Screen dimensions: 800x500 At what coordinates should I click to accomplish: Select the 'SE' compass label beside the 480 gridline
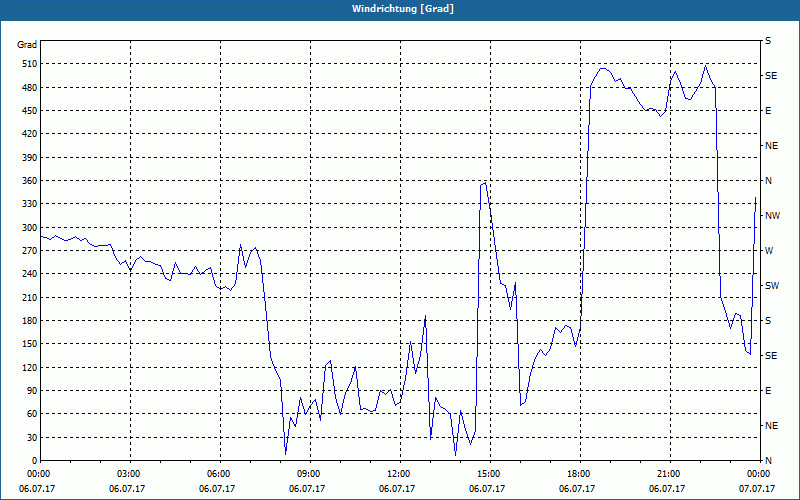click(771, 76)
